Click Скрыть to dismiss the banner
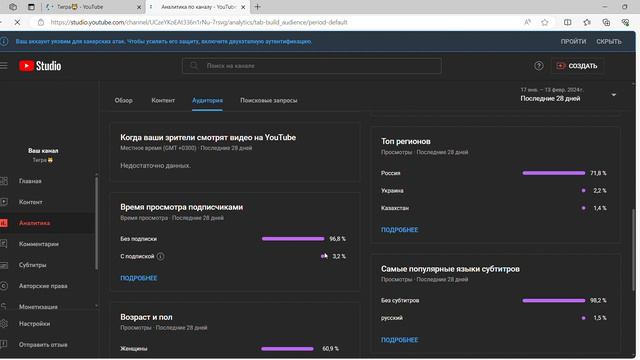This screenshot has height=360, width=640. point(609,42)
